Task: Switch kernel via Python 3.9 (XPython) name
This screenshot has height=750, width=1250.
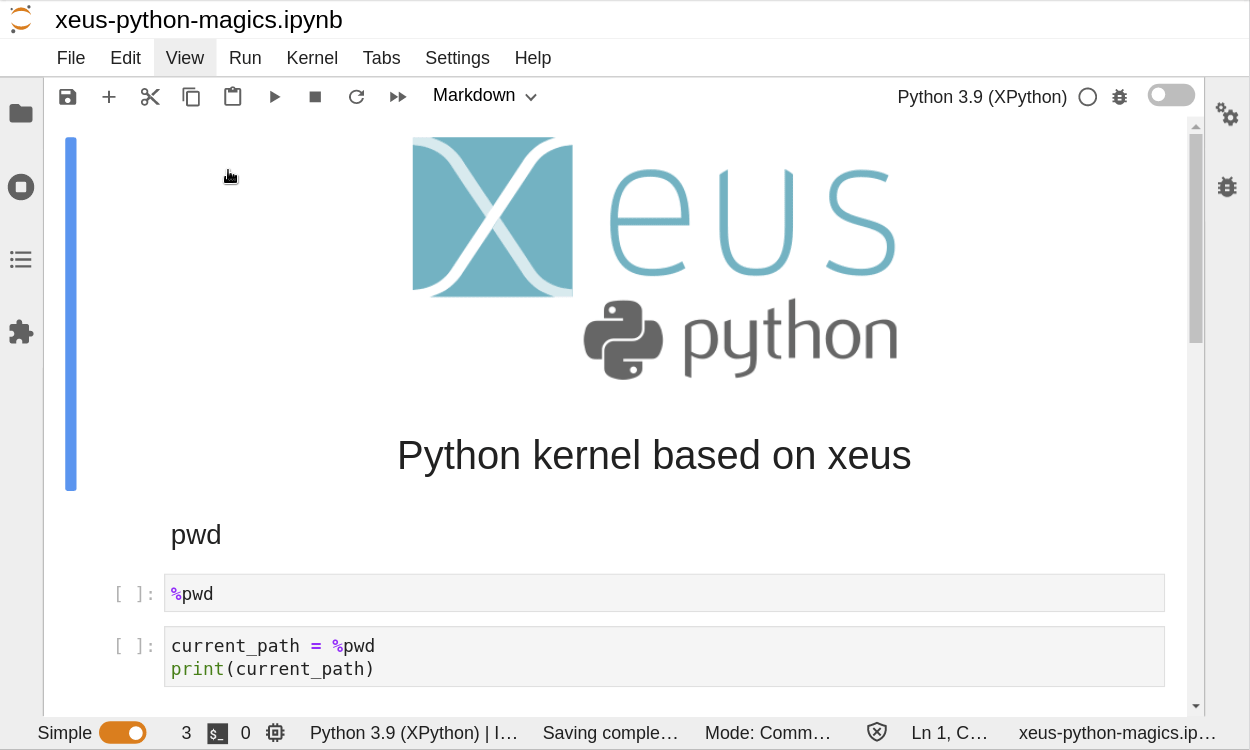Action: pos(981,97)
